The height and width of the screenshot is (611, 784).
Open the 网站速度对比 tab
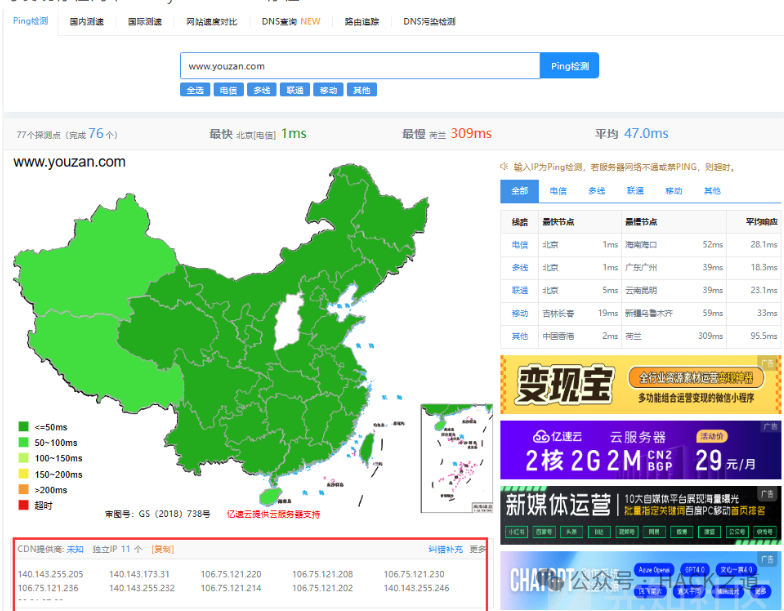pos(212,22)
